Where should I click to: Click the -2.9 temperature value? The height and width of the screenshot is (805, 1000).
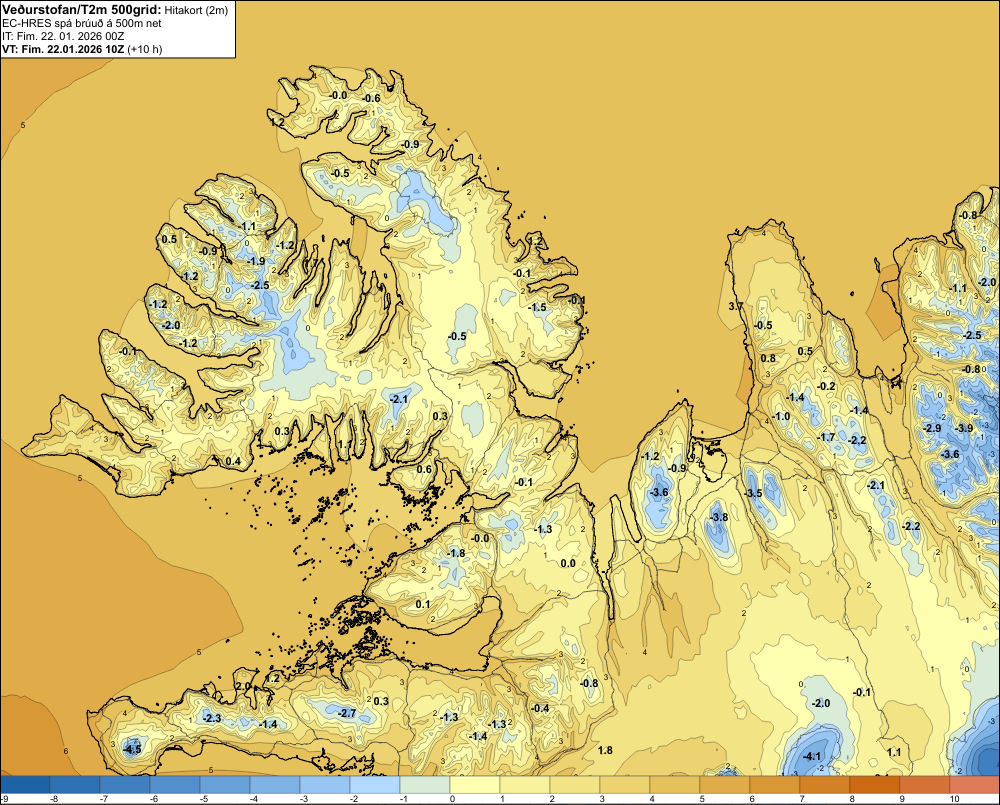[x=932, y=428]
